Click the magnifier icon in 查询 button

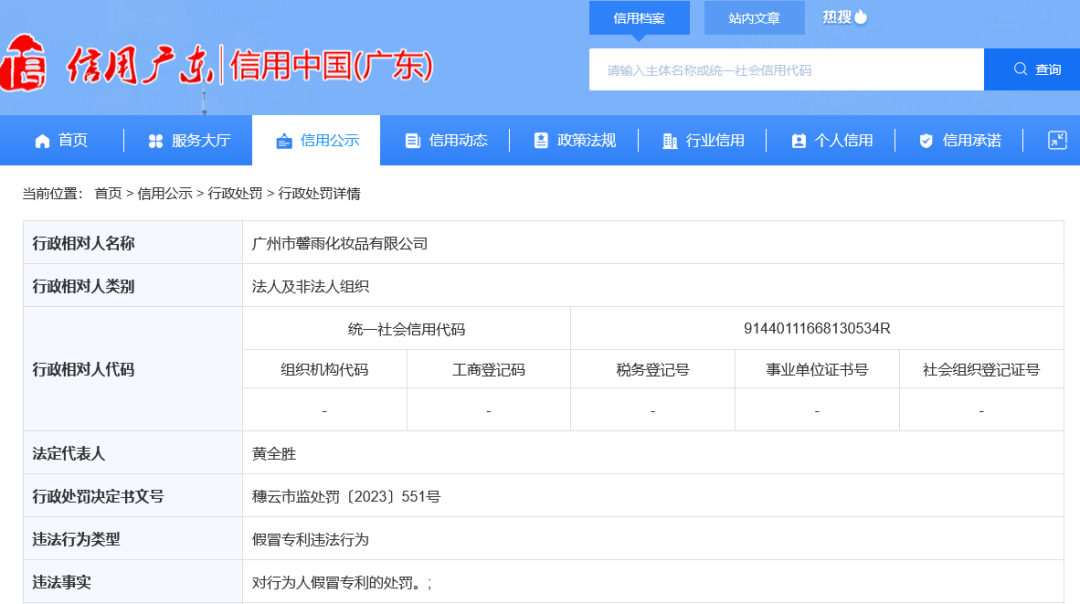(1020, 69)
